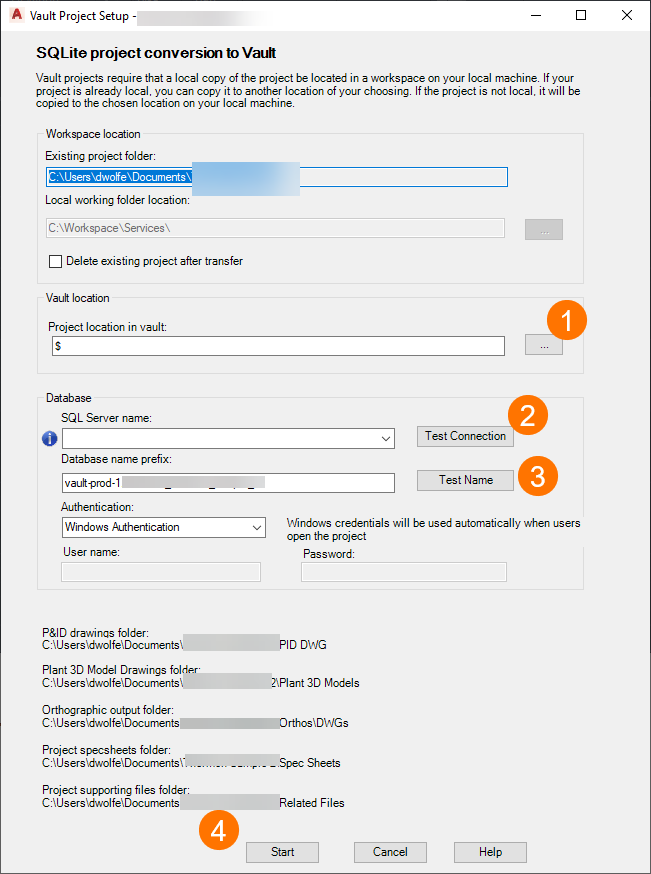Click the blue info icon beside SQL Server name

click(x=49, y=438)
